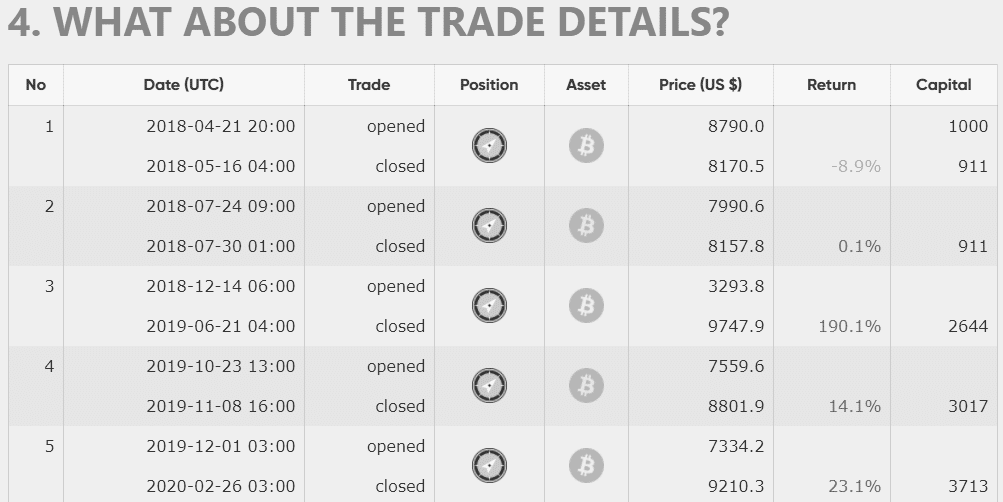The height and width of the screenshot is (502, 1003).
Task: Click the compass position icon for trade 5
Action: coord(489,466)
